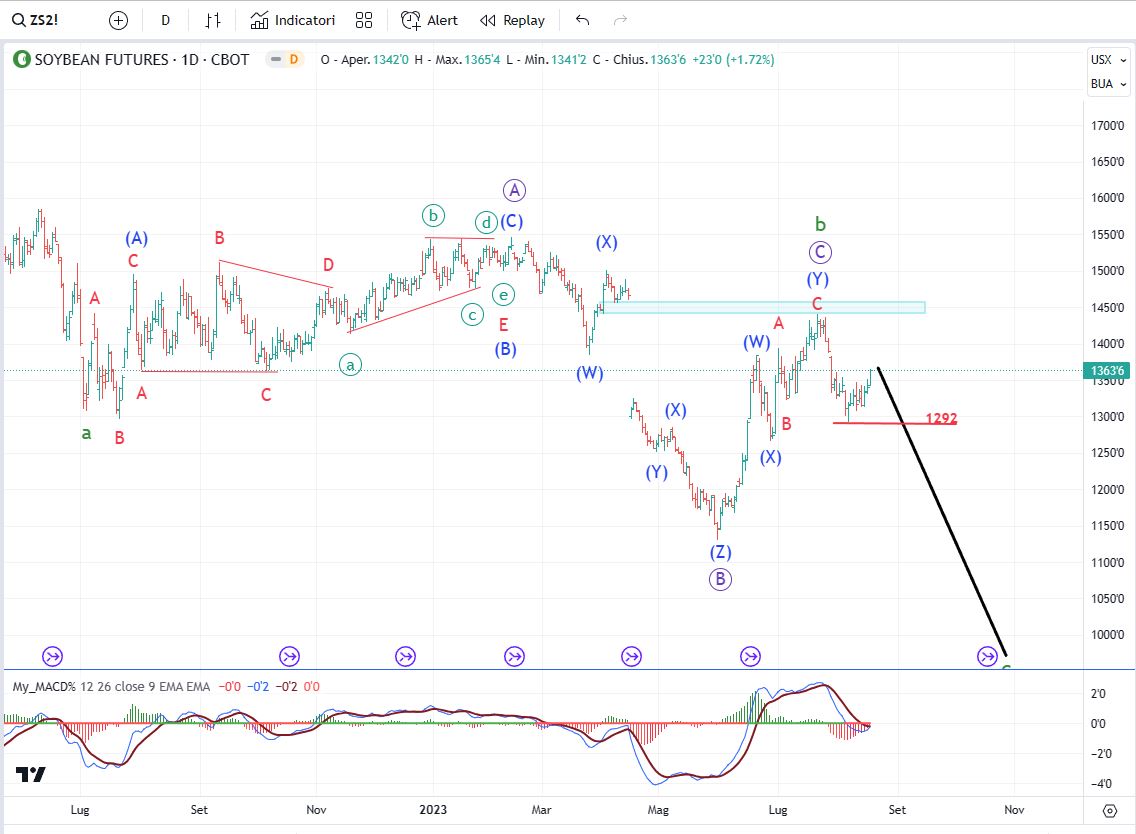Open the Indicatori menu

(x=293, y=20)
